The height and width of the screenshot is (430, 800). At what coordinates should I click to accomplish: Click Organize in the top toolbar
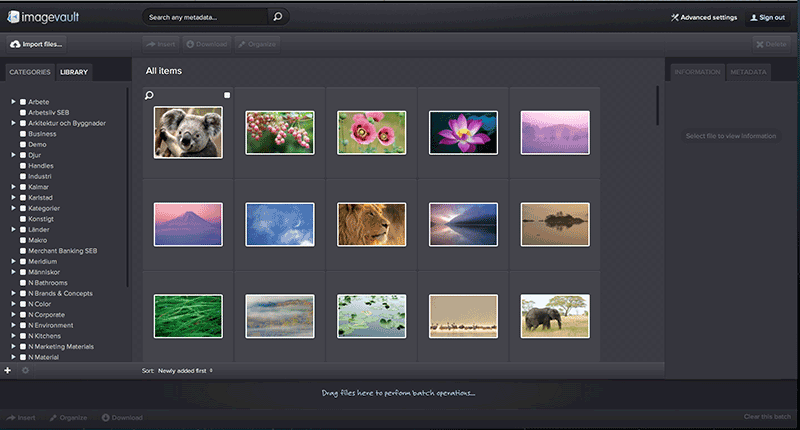pyautogui.click(x=257, y=44)
